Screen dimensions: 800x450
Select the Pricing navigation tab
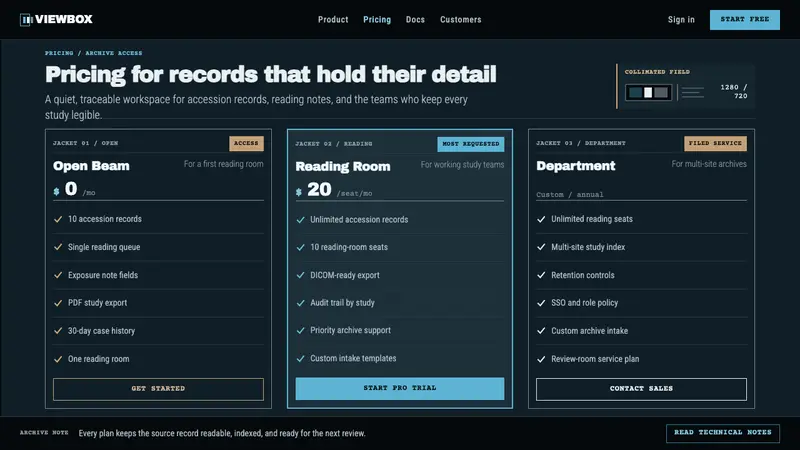tap(377, 19)
